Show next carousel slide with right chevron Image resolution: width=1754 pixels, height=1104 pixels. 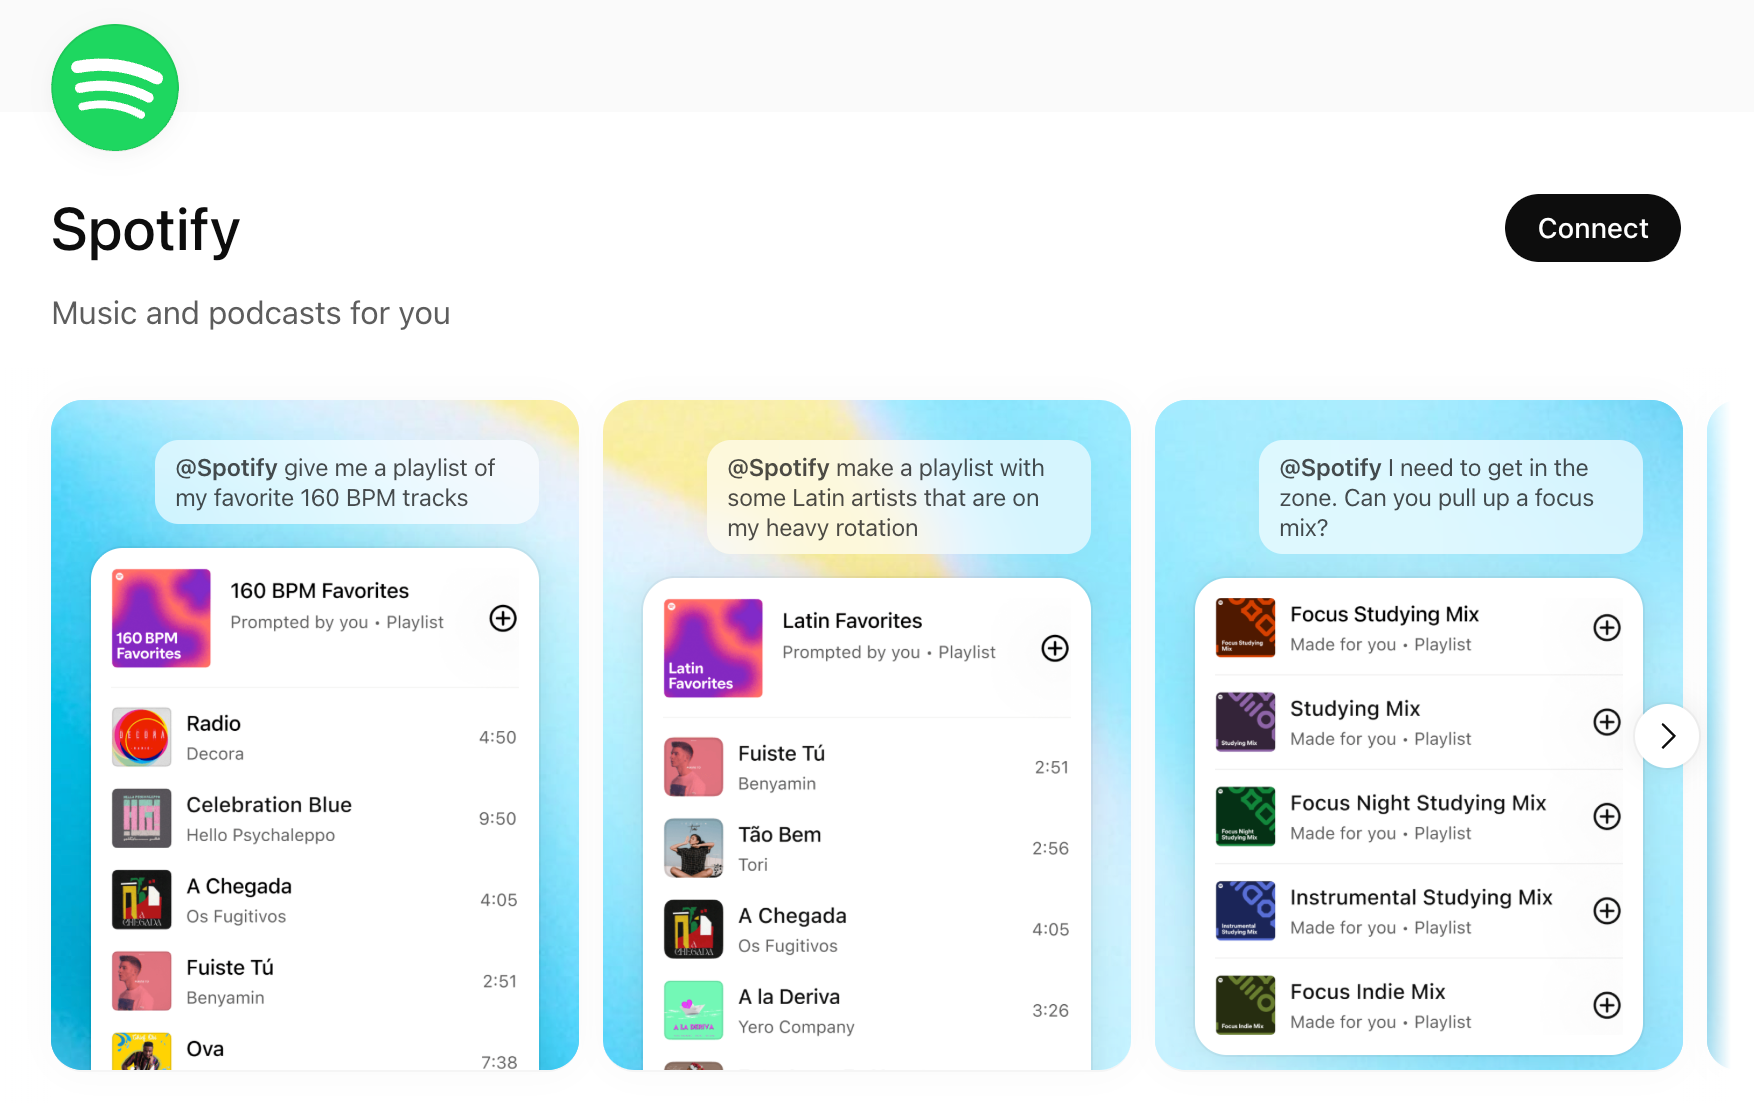[1667, 736]
